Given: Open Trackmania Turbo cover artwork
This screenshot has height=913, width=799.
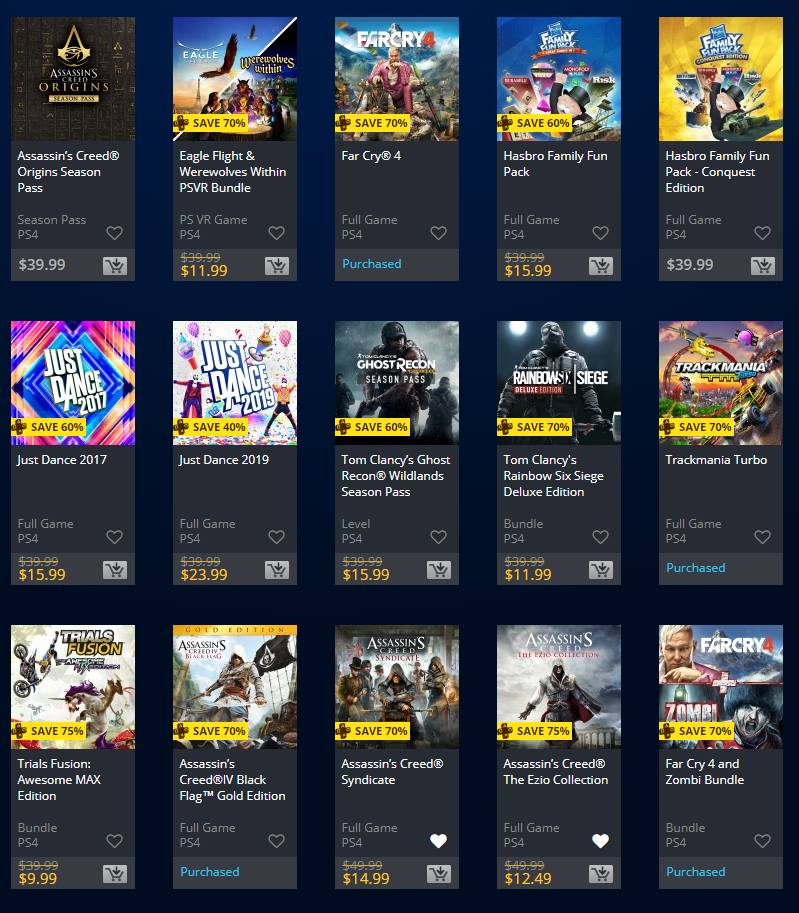Looking at the screenshot, I should tap(721, 383).
